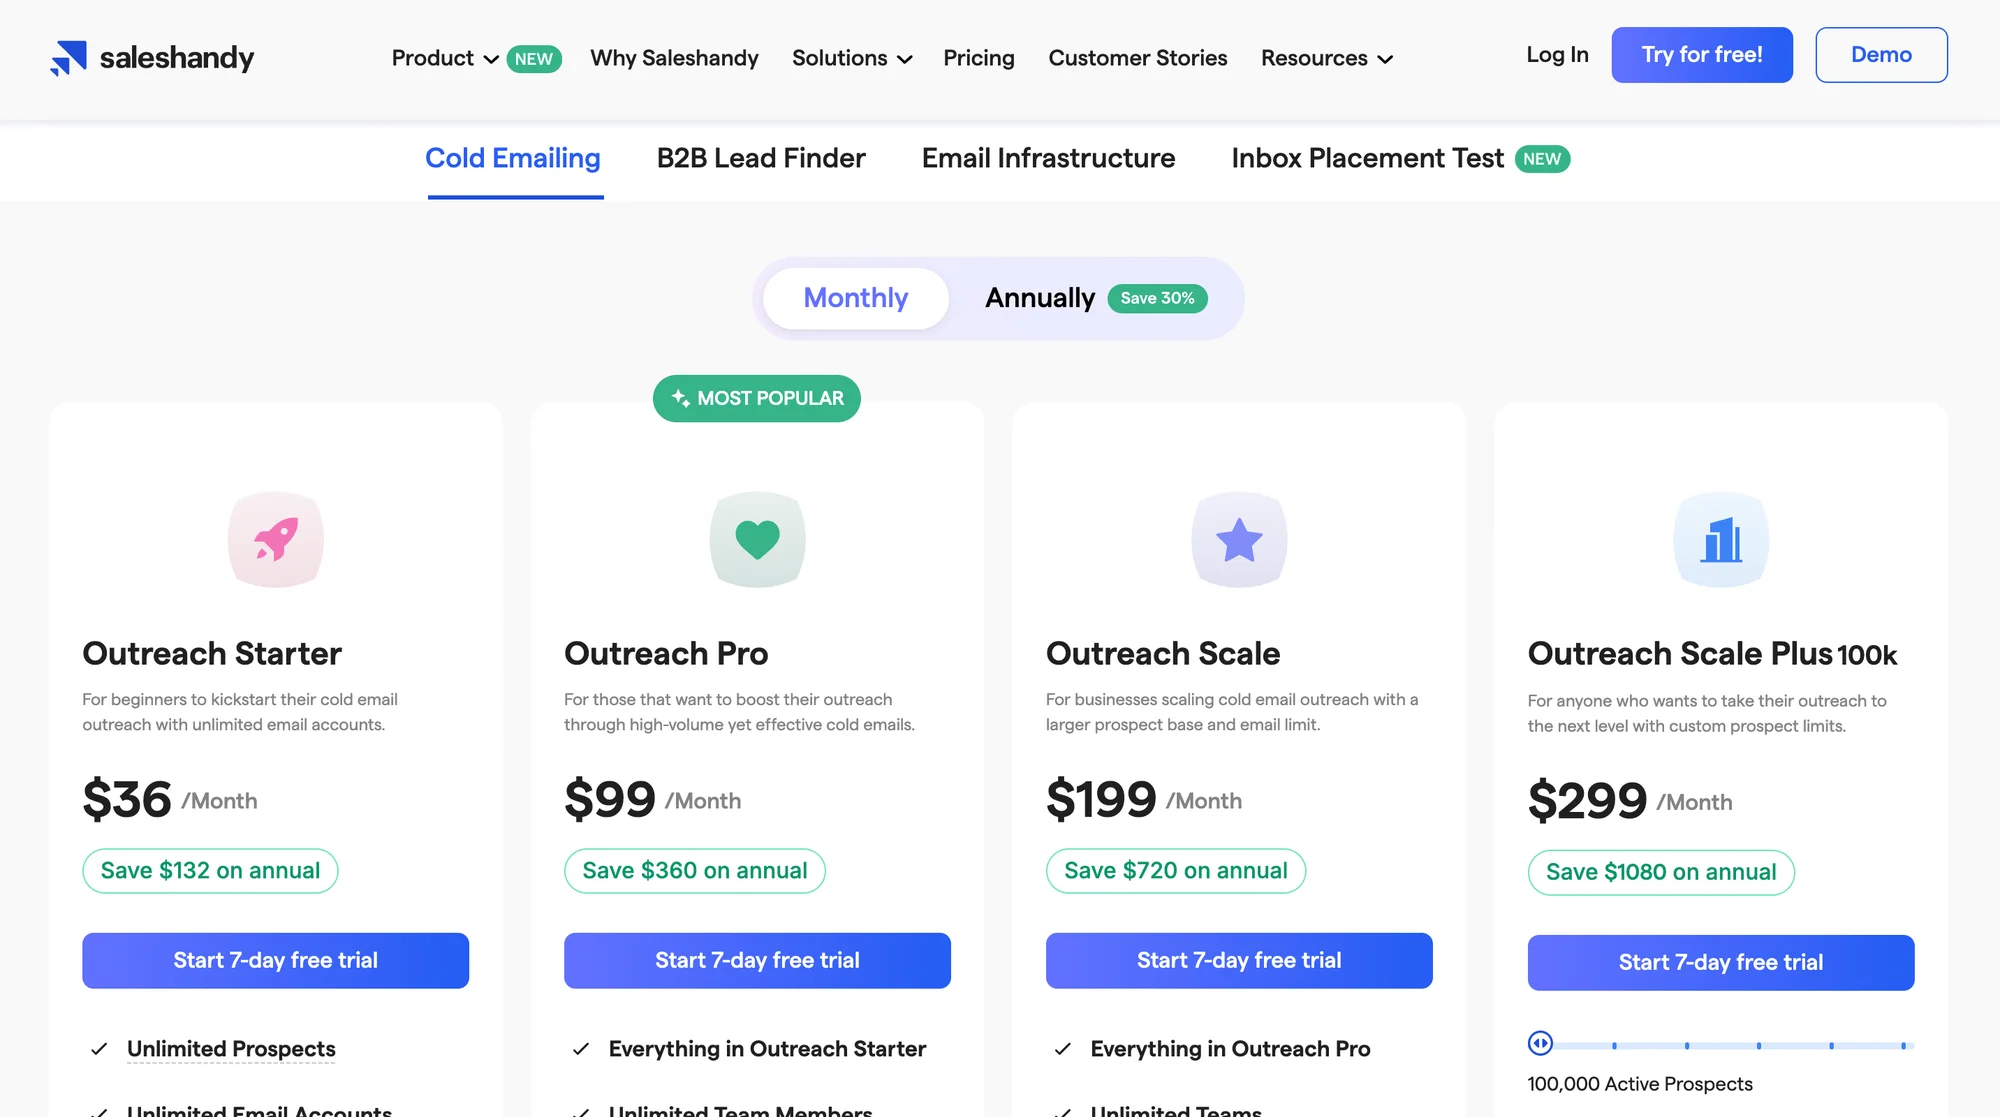Click the bar chart icon on Scale Plus
This screenshot has width=2000, height=1117.
click(1721, 539)
